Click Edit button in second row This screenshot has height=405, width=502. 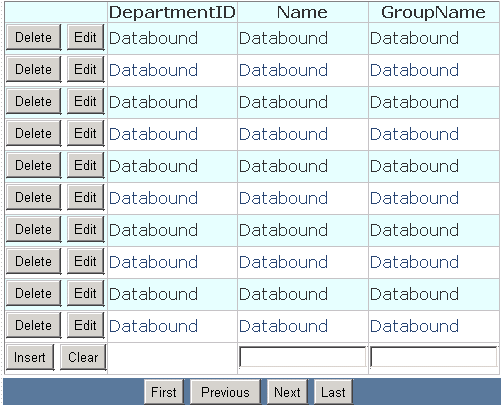click(86, 69)
